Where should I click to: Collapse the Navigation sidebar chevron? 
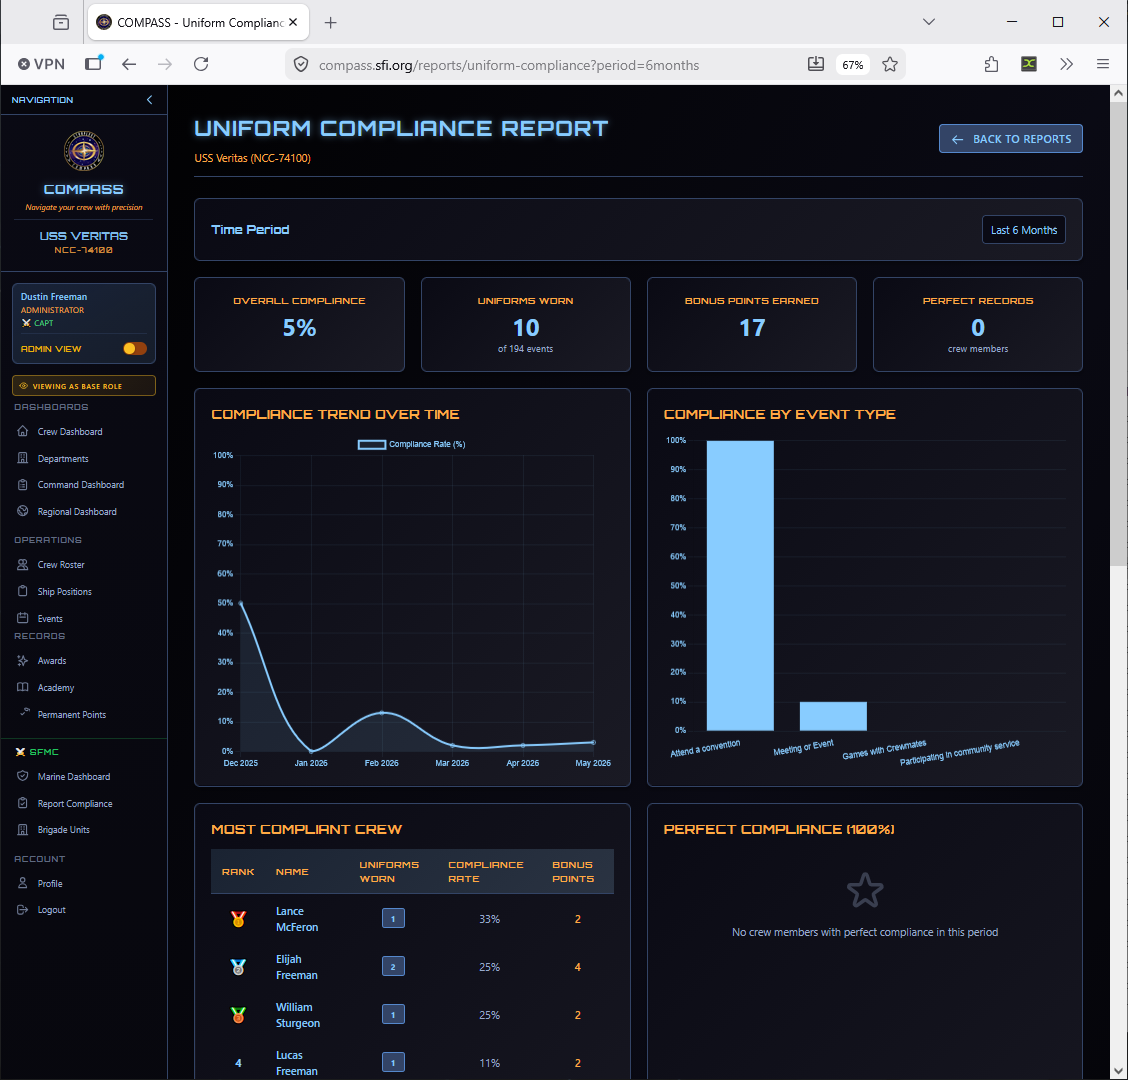pos(150,100)
